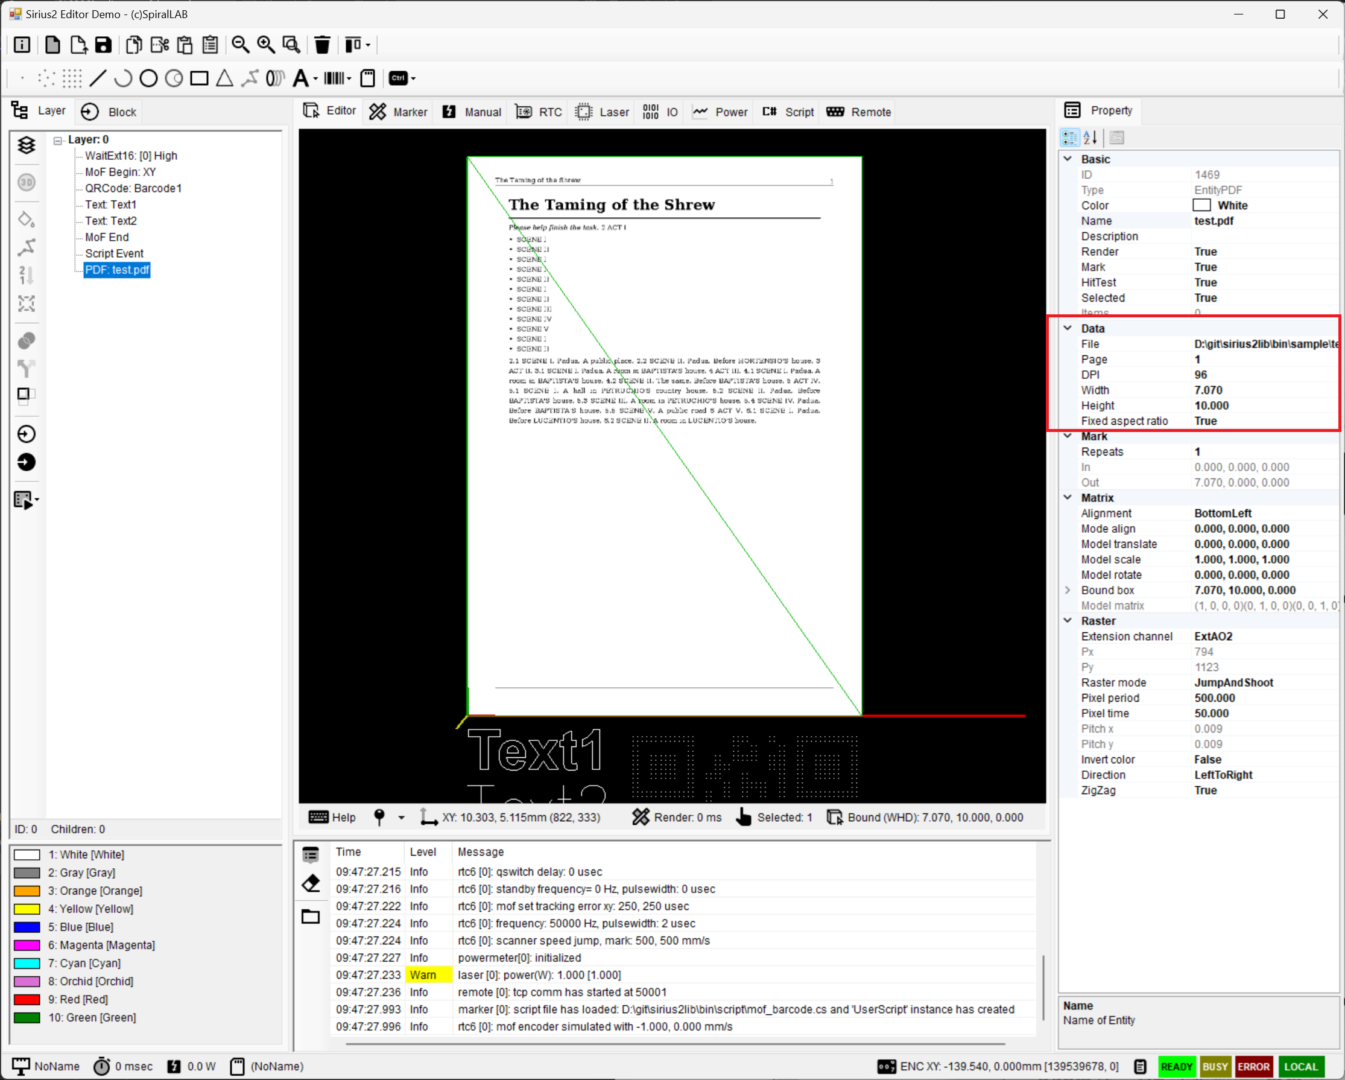Viewport: 1345px width, 1080px height.
Task: Zoom out the editor view
Action: 240,44
